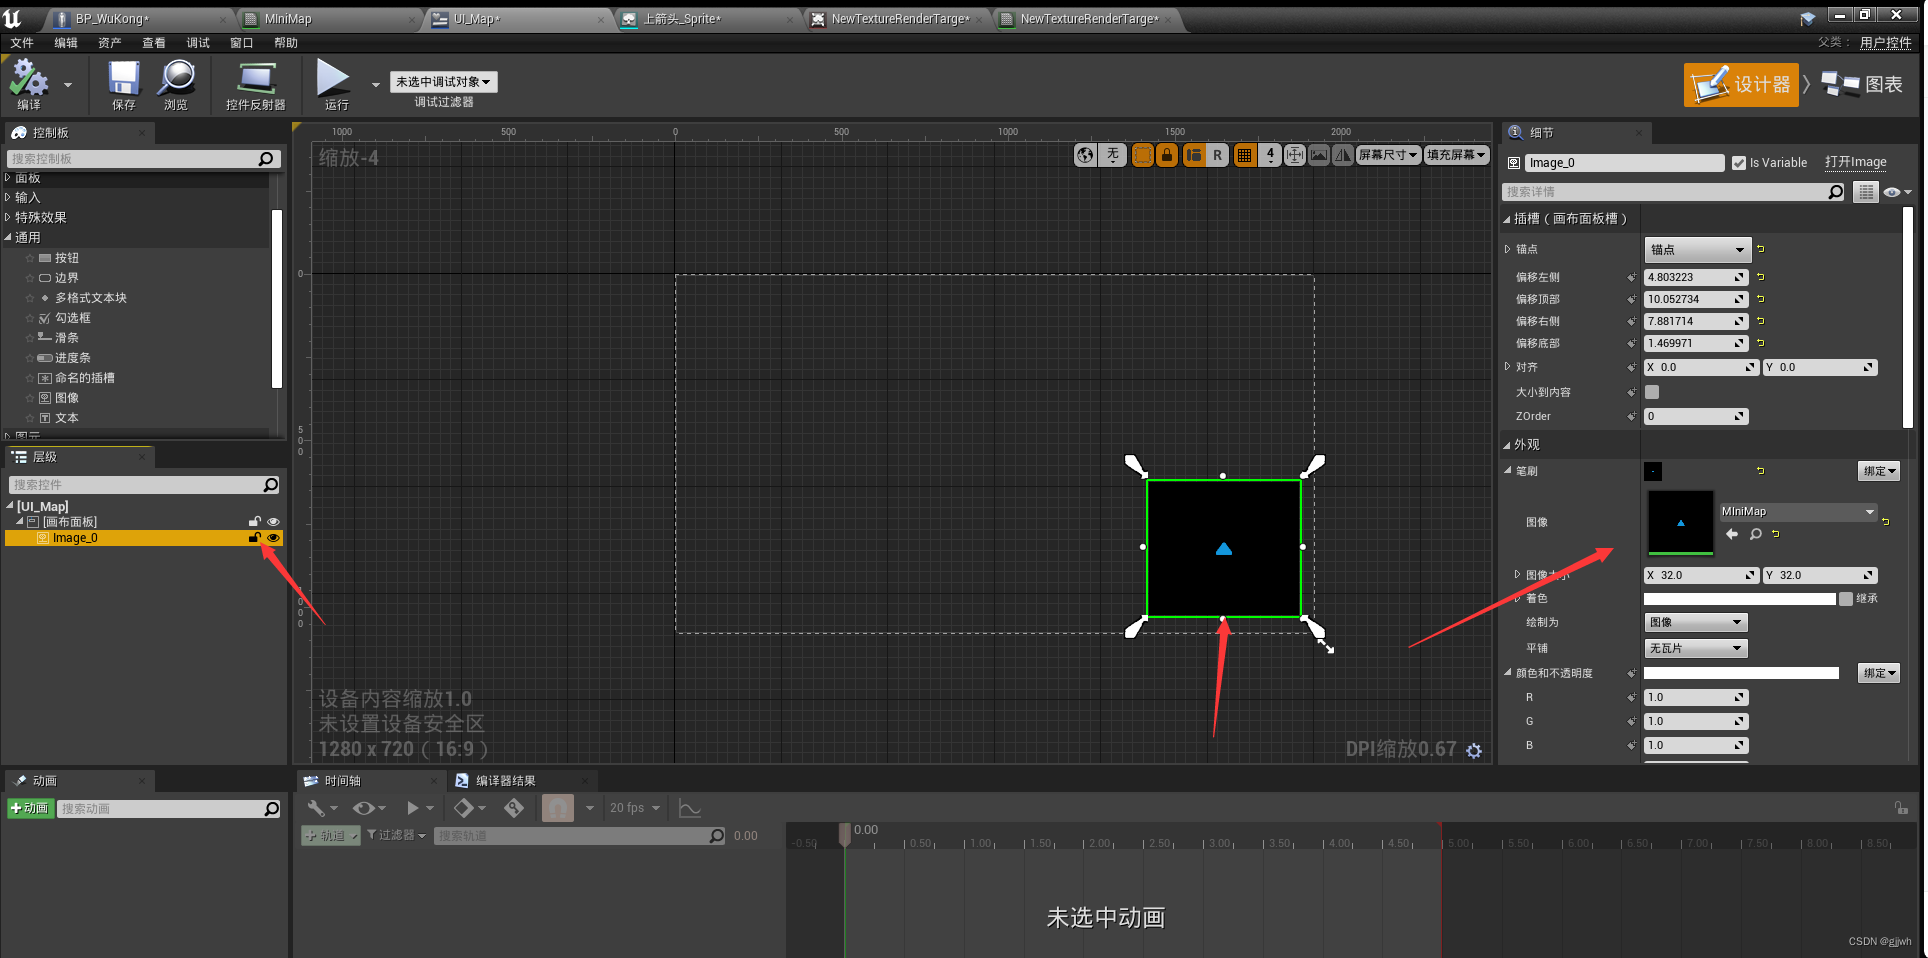Screen dimensions: 1928x958
Task: Click Bind (绑定) button for Color and Opacity
Action: point(1879,674)
